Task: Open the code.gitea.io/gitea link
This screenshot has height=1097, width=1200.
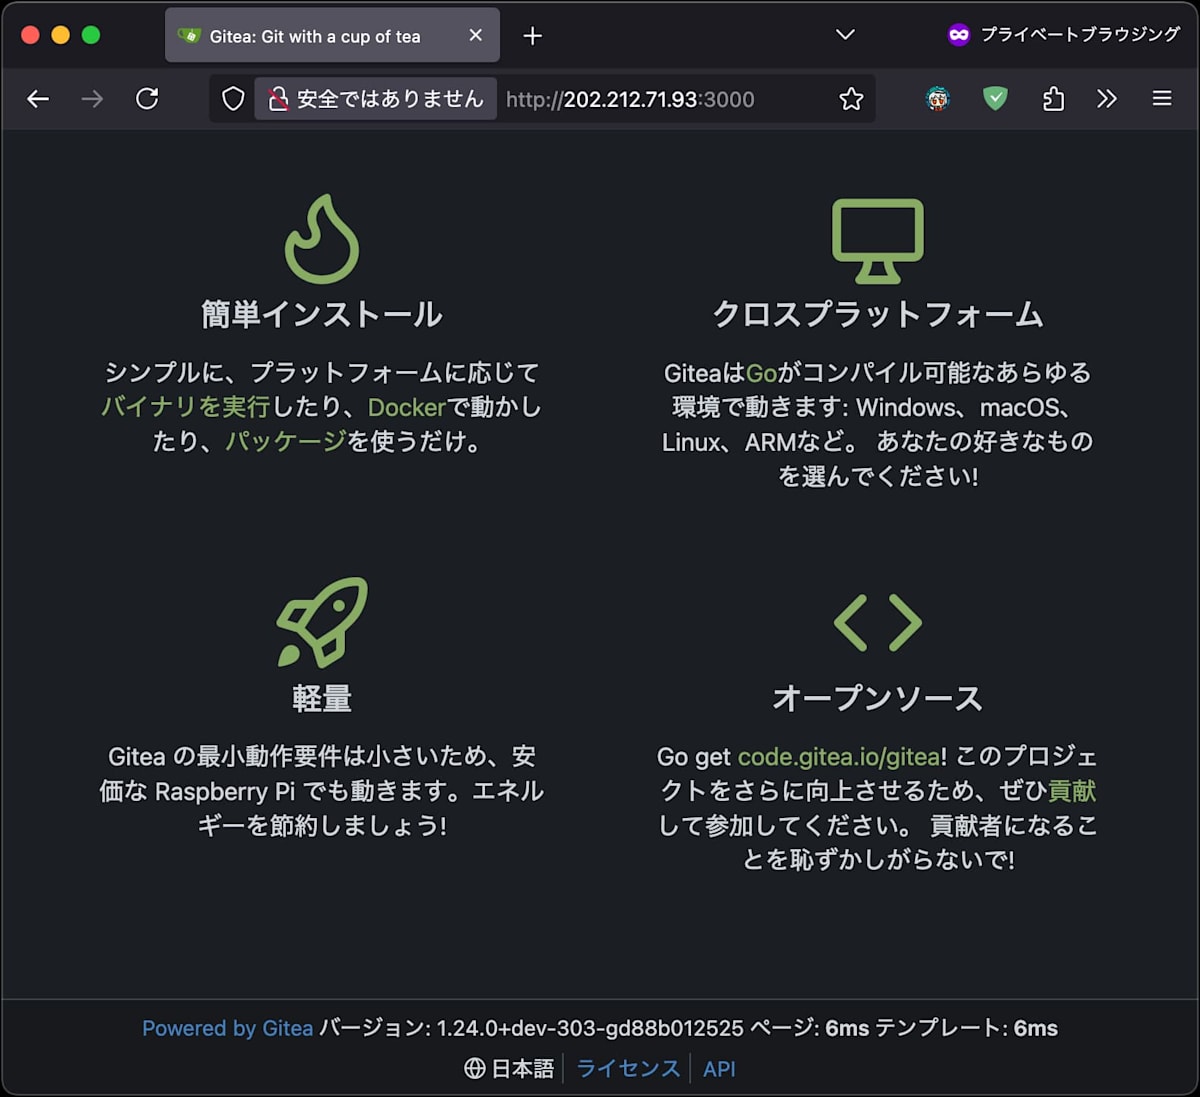Action: pos(839,757)
